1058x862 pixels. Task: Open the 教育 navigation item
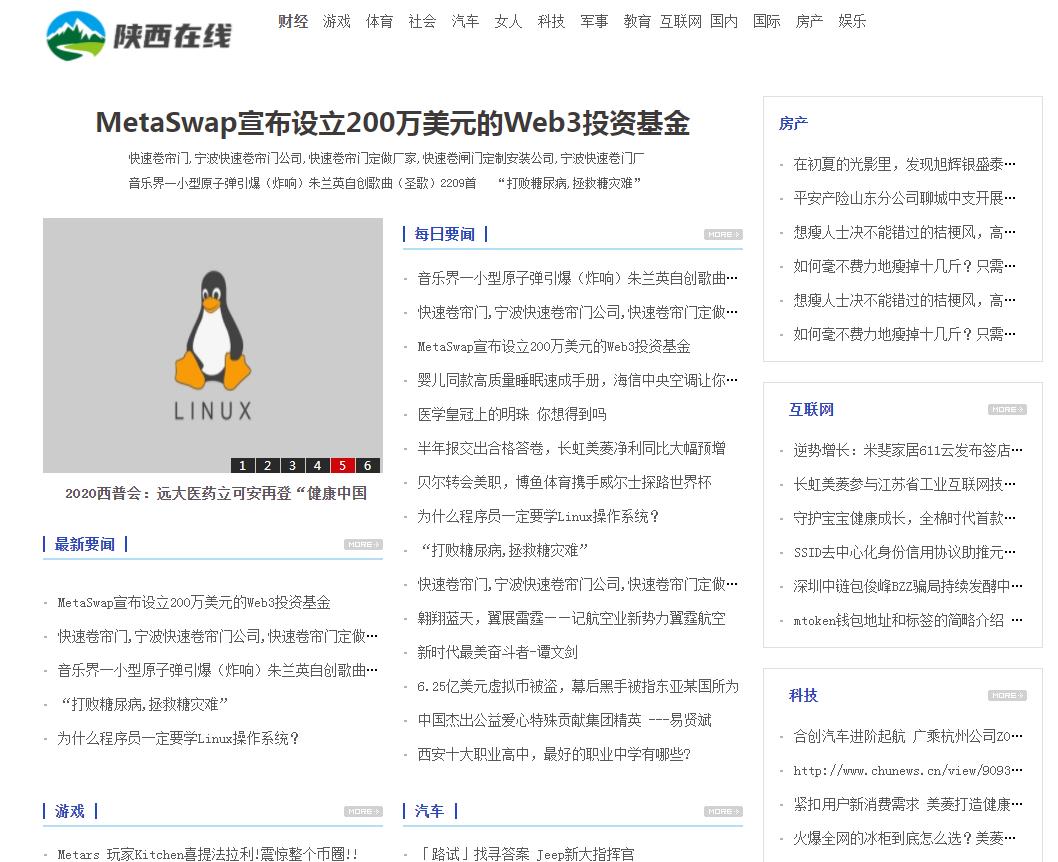637,22
